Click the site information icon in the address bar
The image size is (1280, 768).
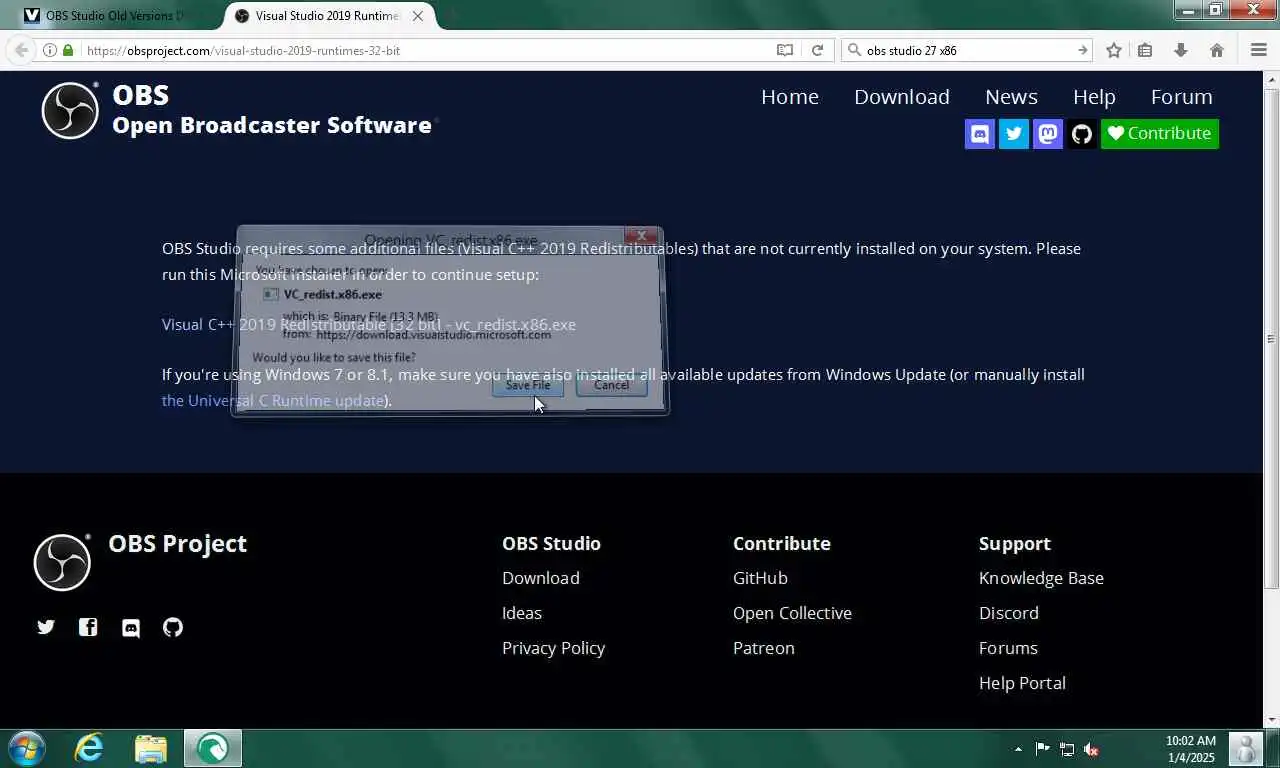pyautogui.click(x=49, y=50)
